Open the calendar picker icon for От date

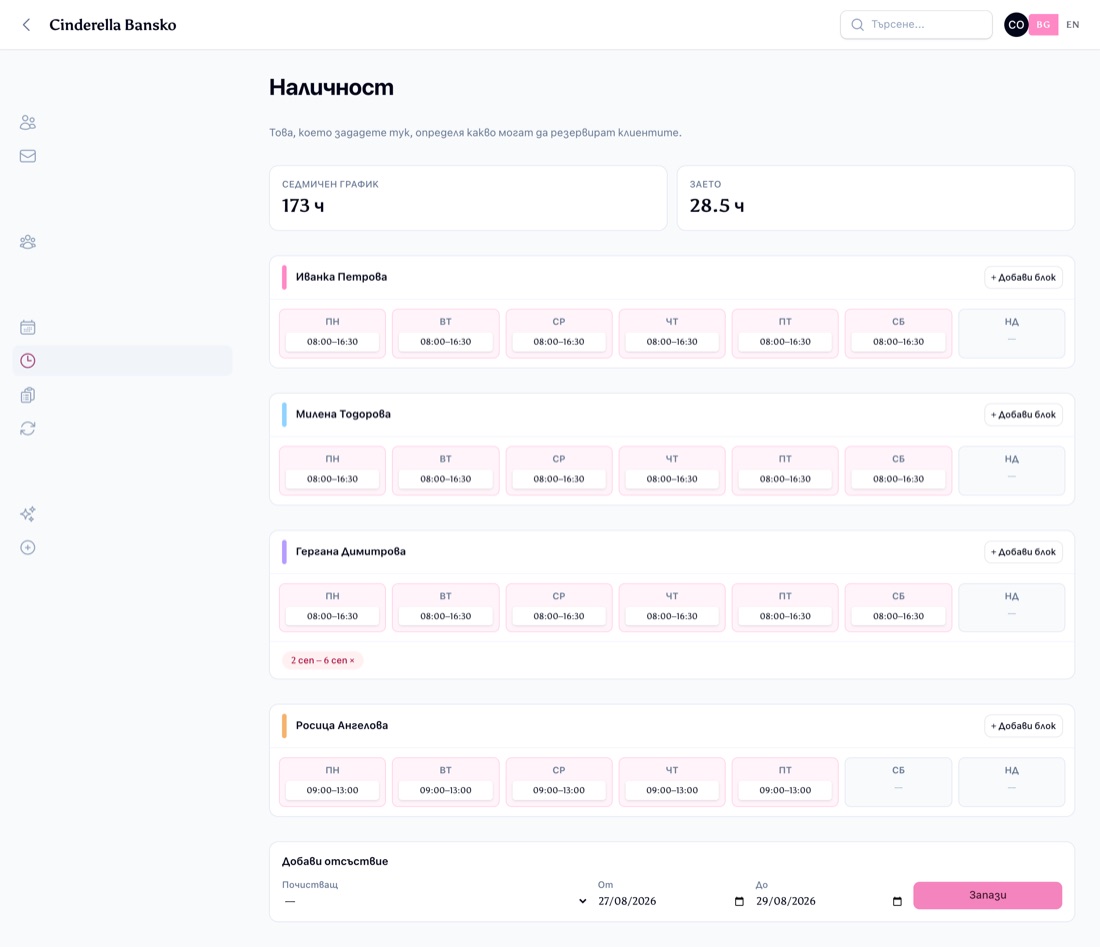coord(739,901)
